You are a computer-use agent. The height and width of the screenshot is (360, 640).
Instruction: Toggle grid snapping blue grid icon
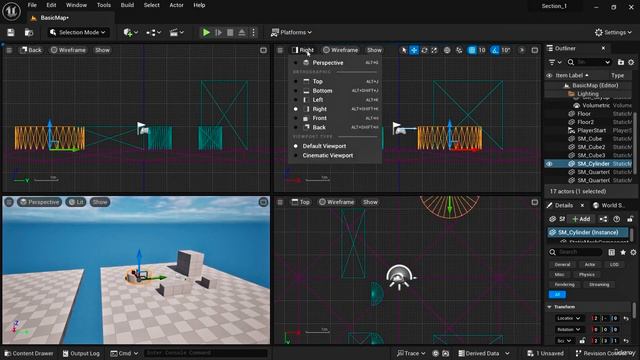(472, 50)
